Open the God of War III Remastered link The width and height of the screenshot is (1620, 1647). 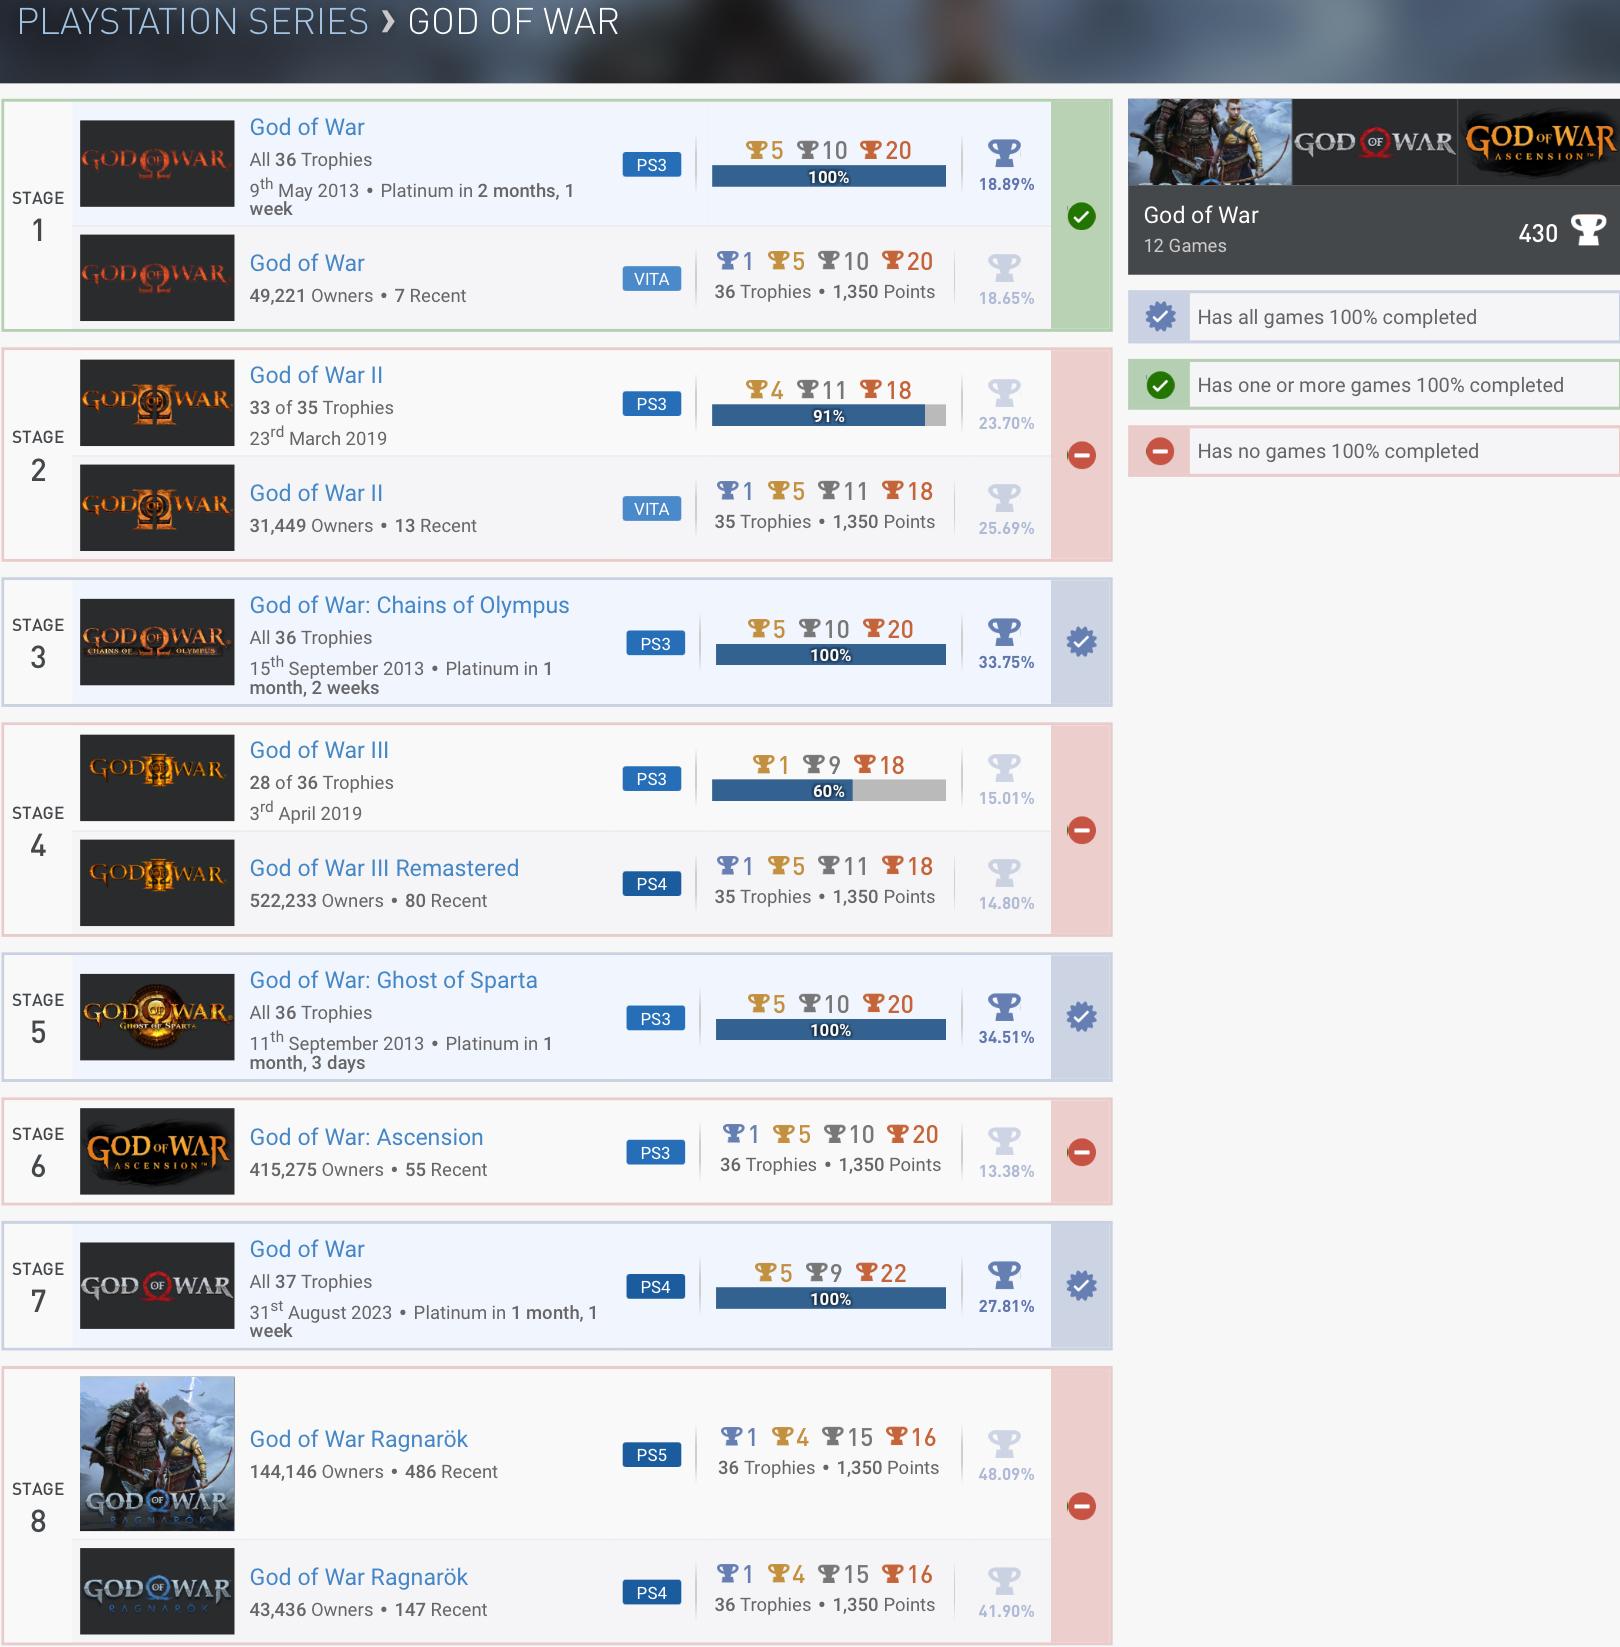[x=384, y=868]
